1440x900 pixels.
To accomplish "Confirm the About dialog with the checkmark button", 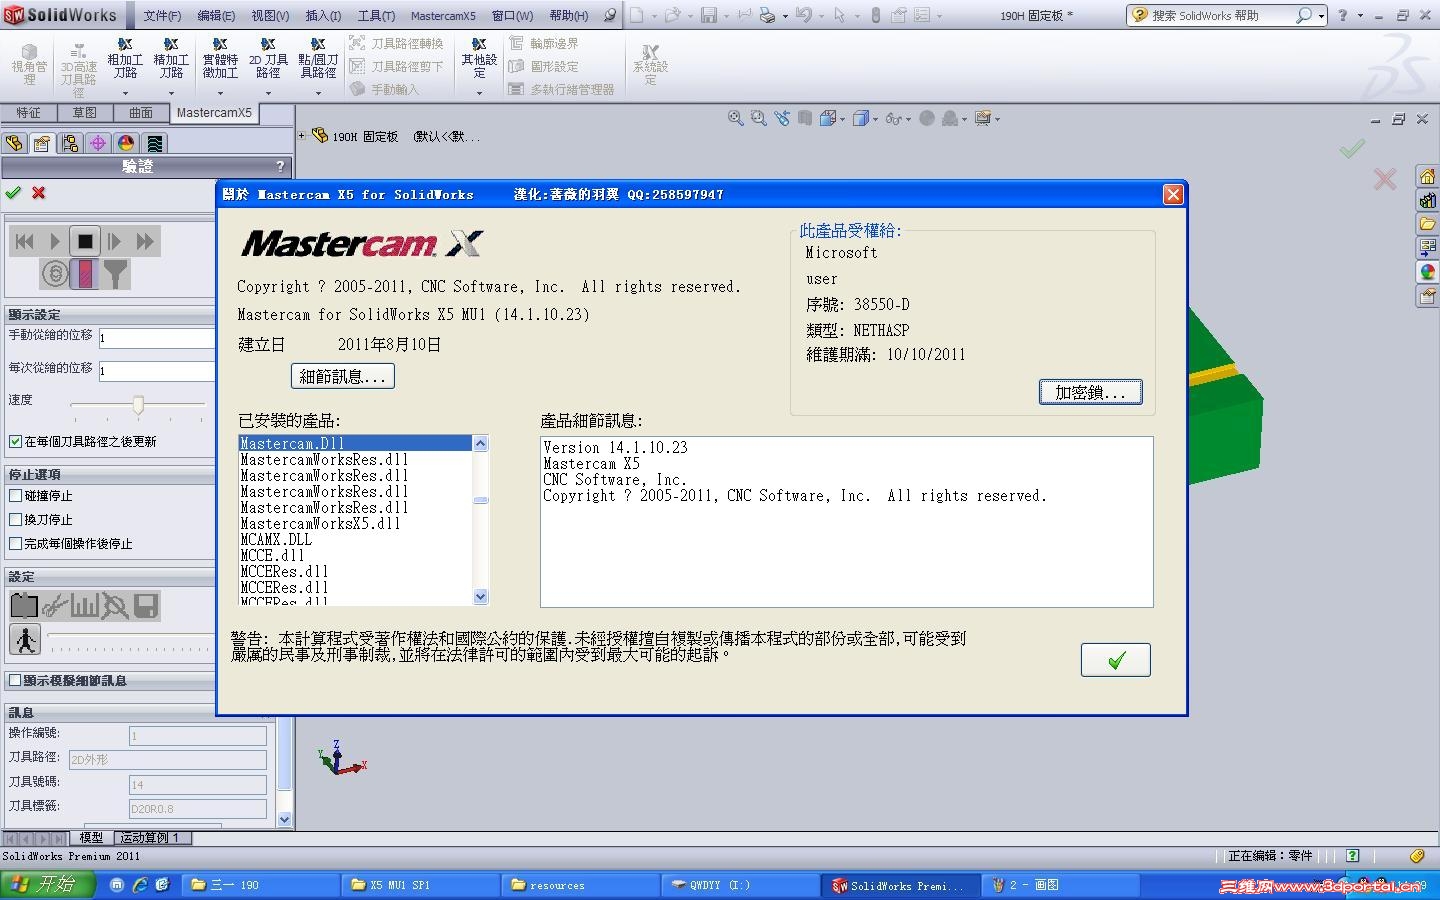I will pos(1116,660).
